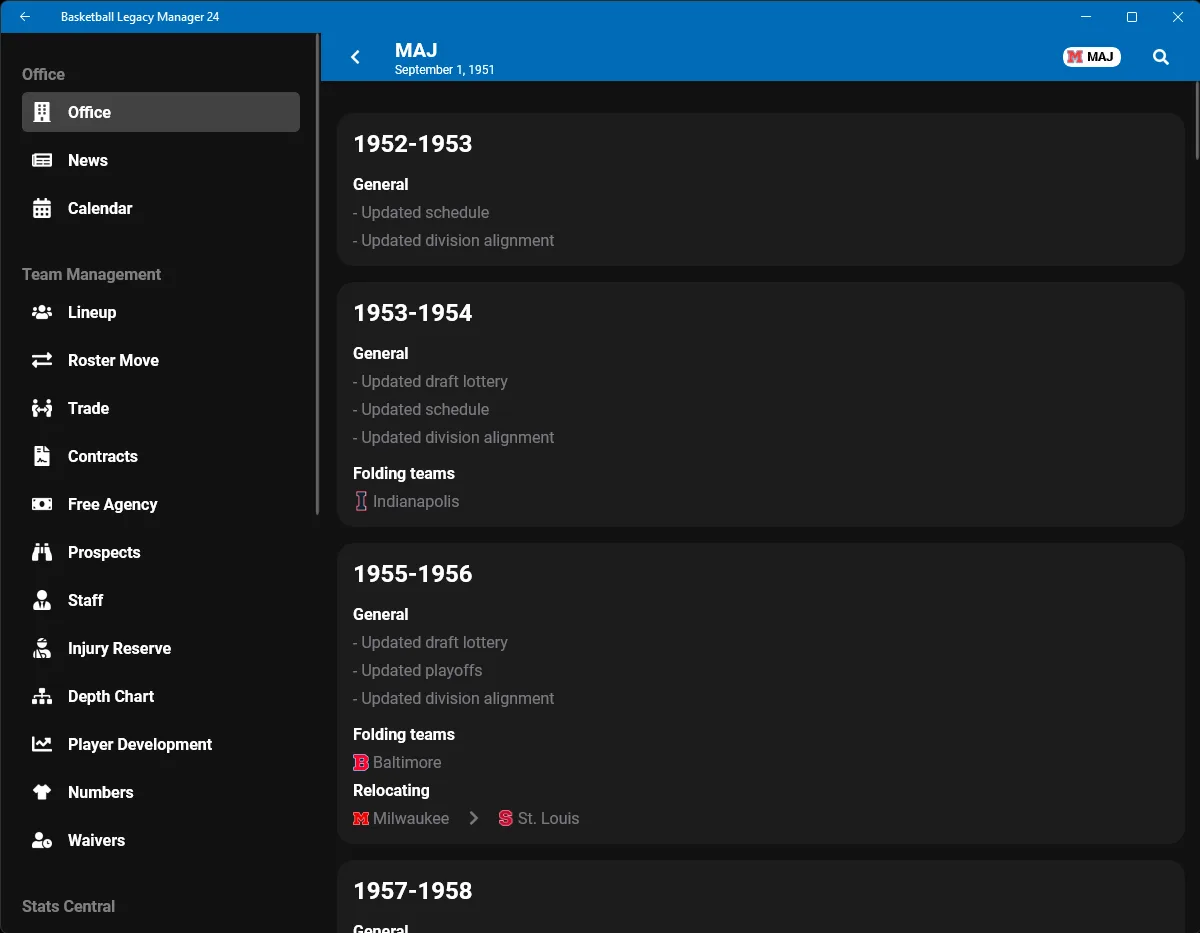1200x933 pixels.
Task: Click 'Updated draft lottery' under 1953-1954
Action: (x=430, y=381)
